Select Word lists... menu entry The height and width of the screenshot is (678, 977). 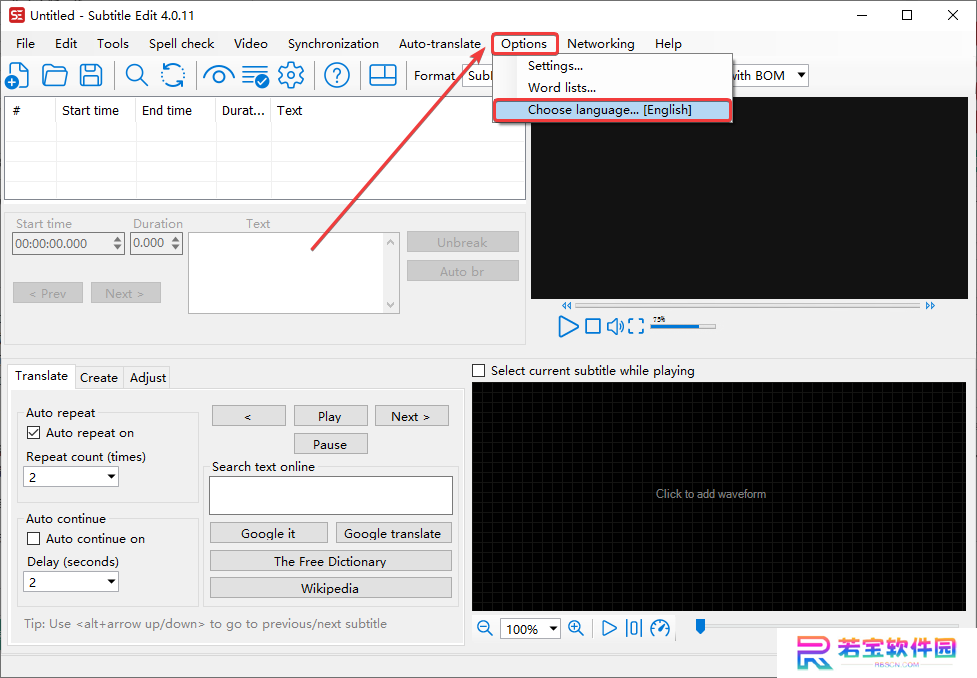(x=612, y=88)
